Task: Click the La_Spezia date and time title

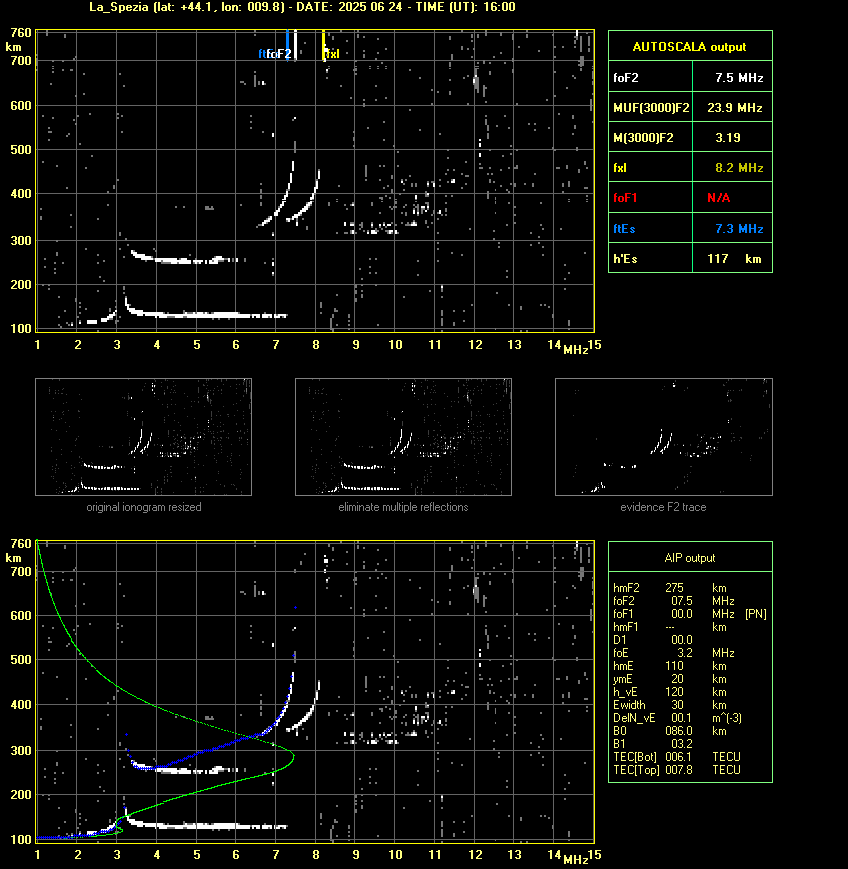Action: coord(302,7)
